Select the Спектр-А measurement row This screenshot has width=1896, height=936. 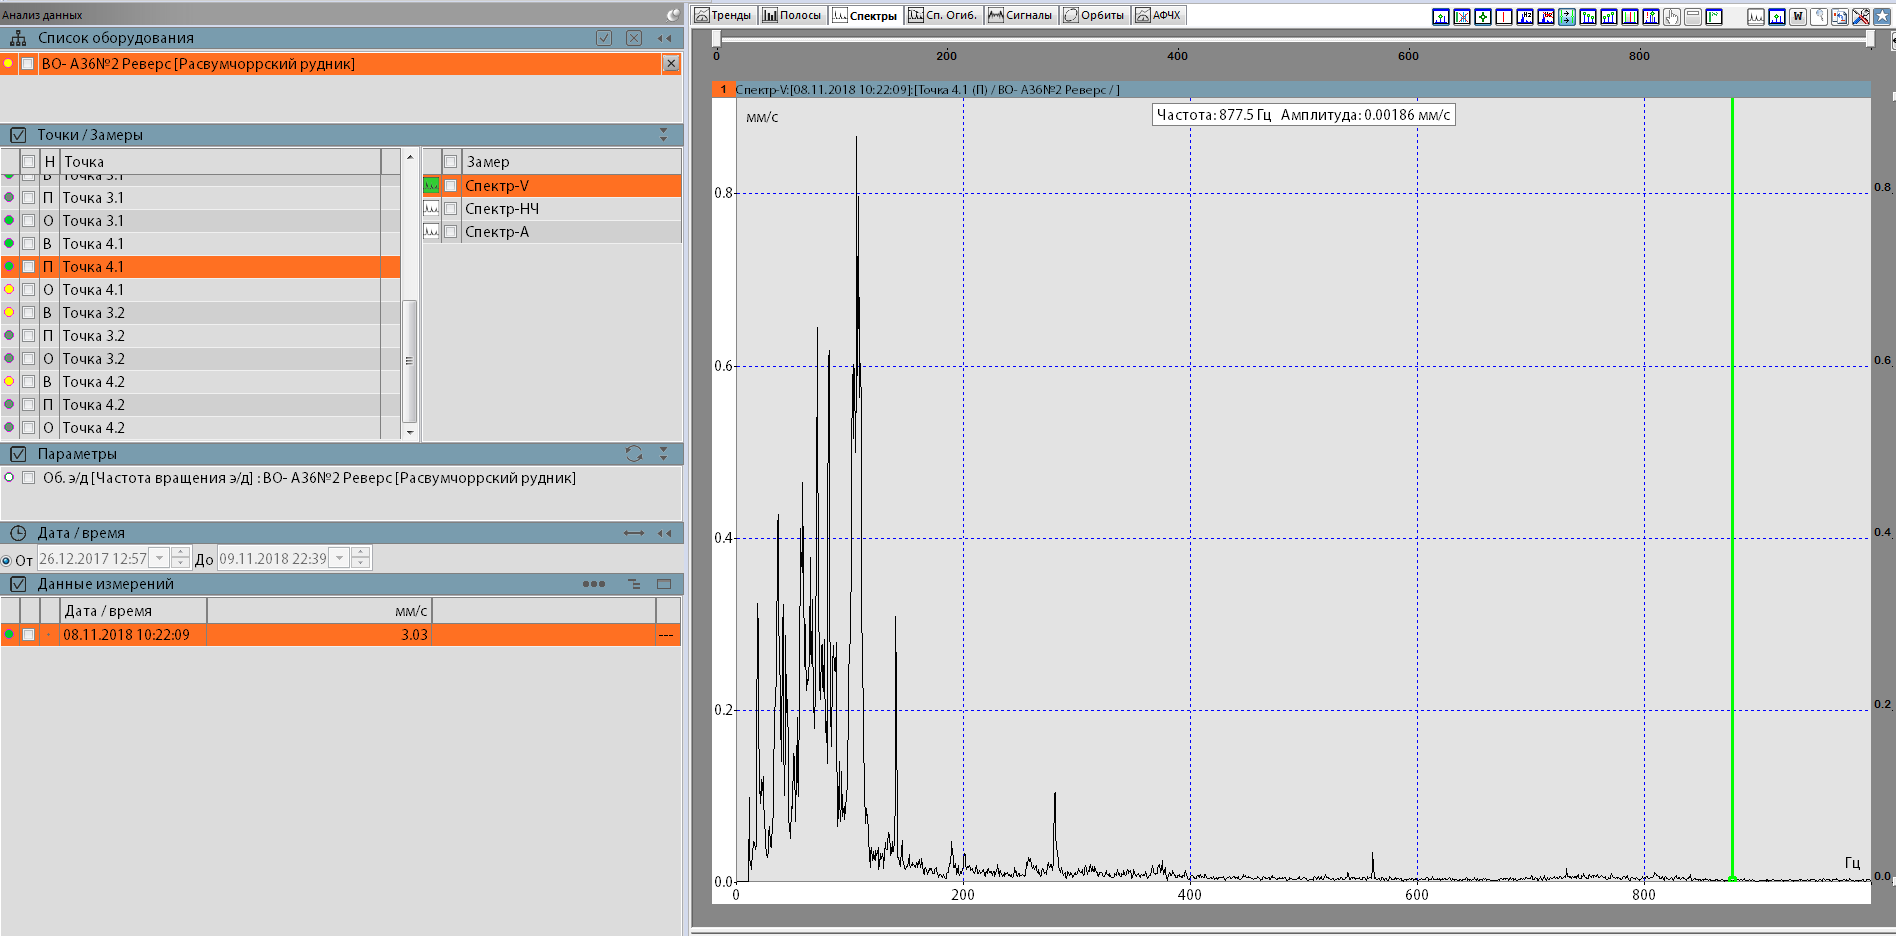tap(552, 232)
